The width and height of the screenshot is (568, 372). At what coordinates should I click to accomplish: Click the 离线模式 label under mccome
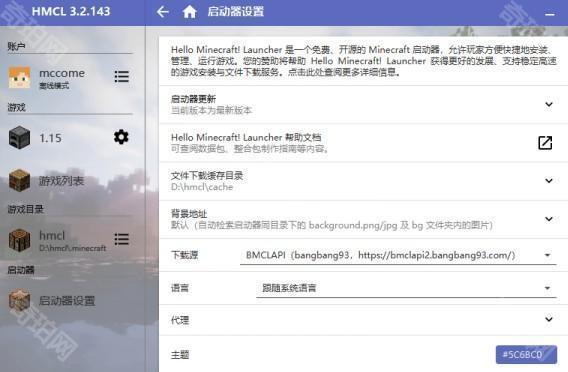54,86
